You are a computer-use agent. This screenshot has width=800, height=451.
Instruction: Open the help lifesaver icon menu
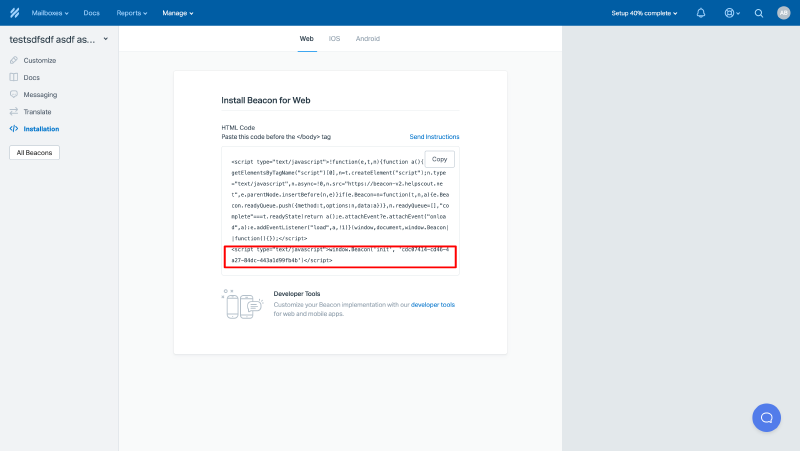click(x=730, y=13)
